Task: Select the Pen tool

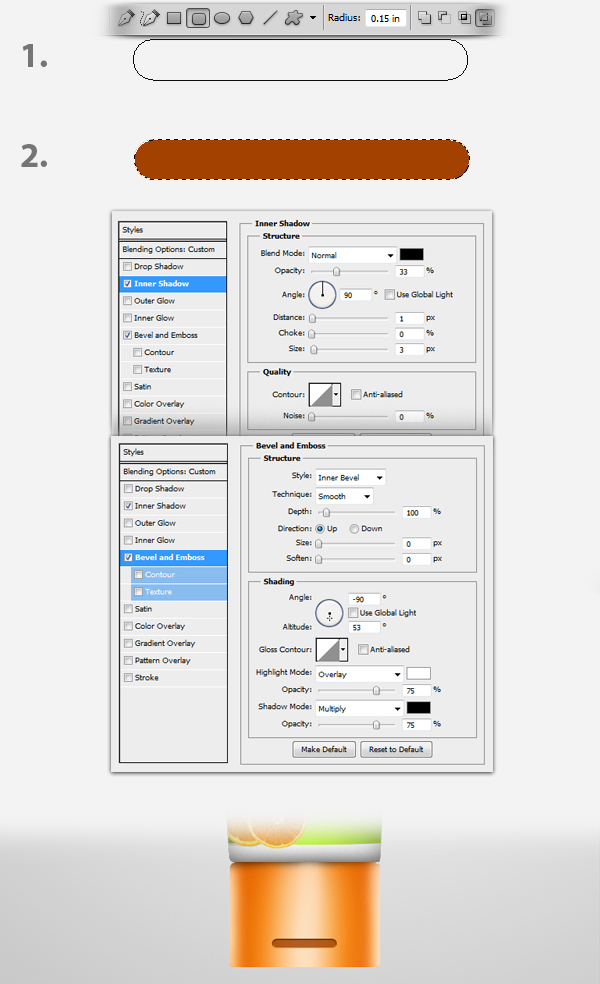Action: [x=126, y=18]
